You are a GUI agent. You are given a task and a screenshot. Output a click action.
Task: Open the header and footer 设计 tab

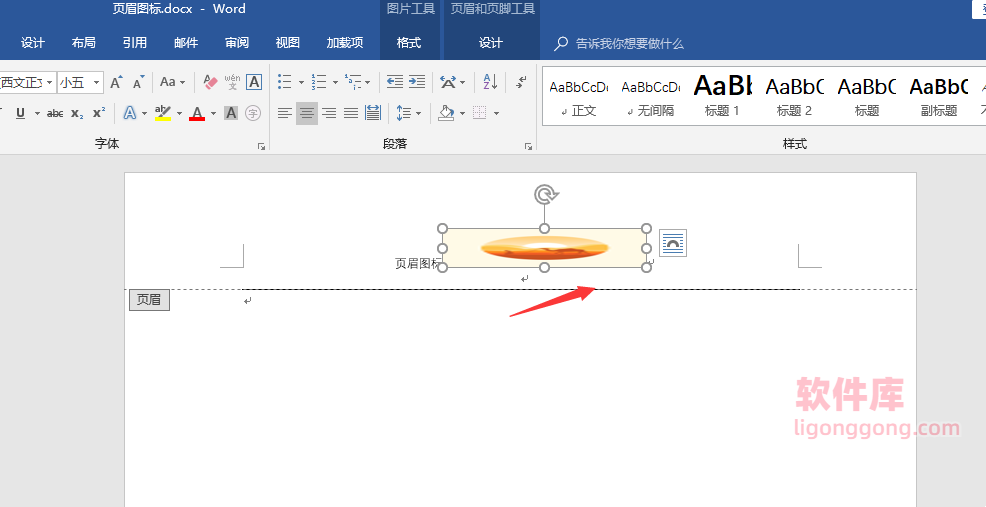tap(490, 43)
